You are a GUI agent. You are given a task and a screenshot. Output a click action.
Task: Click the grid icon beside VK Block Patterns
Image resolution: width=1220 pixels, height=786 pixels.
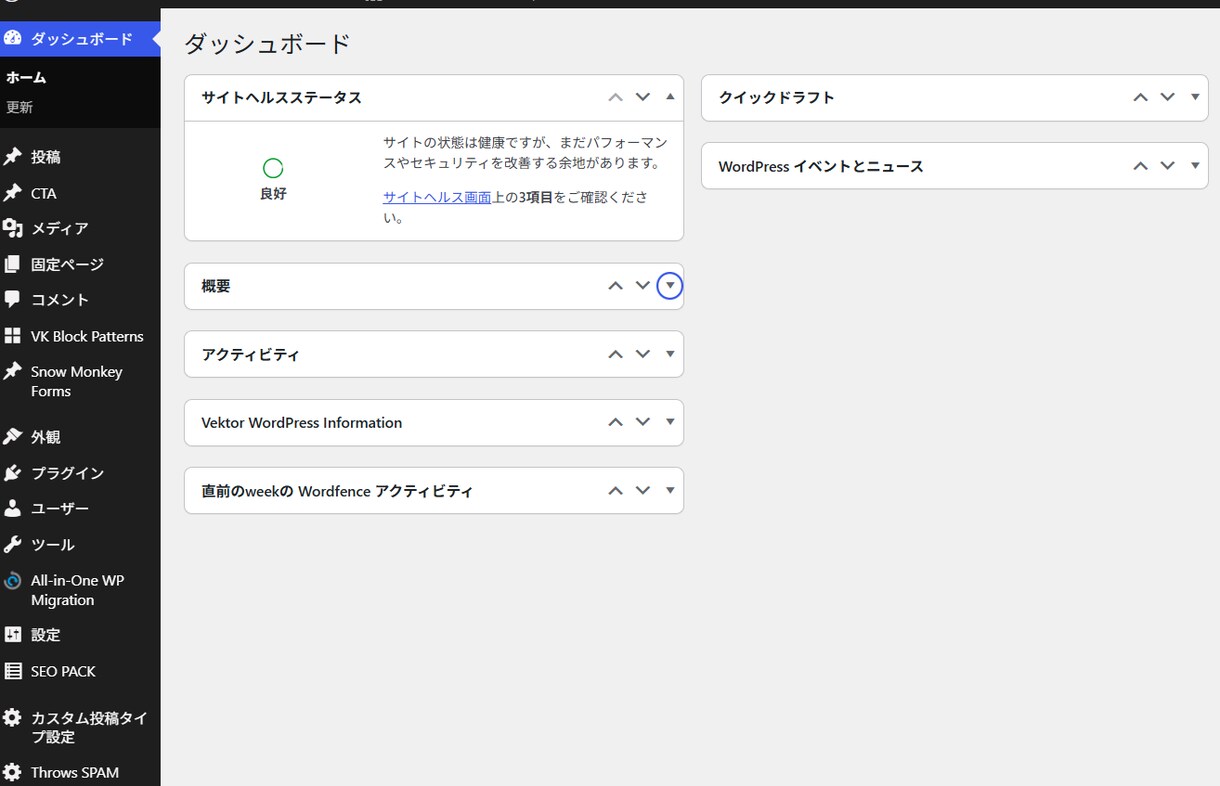pos(12,336)
